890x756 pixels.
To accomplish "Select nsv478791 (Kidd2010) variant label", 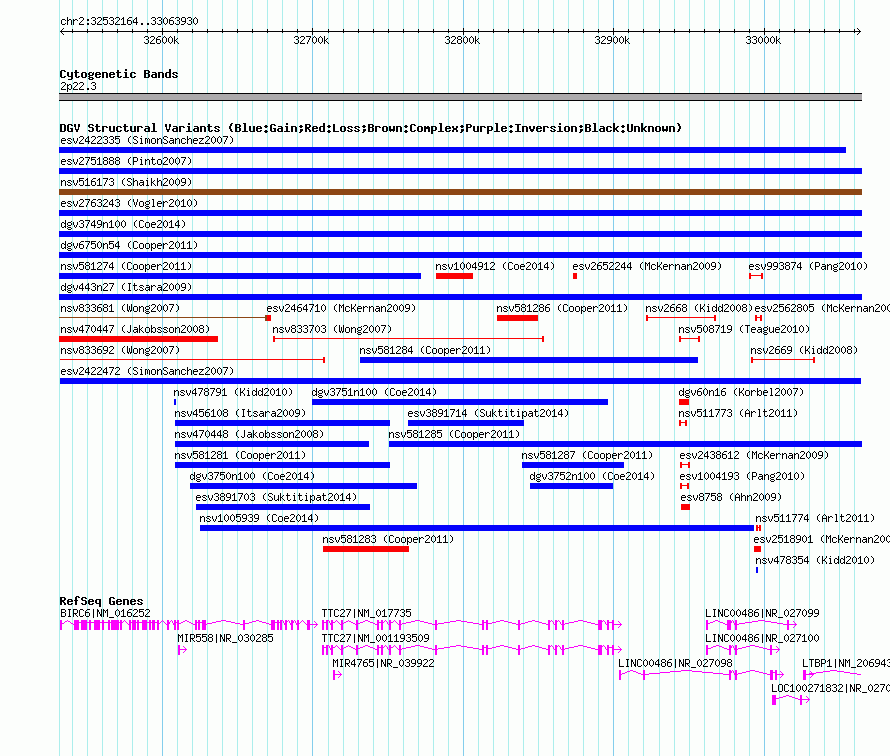I will (233, 392).
